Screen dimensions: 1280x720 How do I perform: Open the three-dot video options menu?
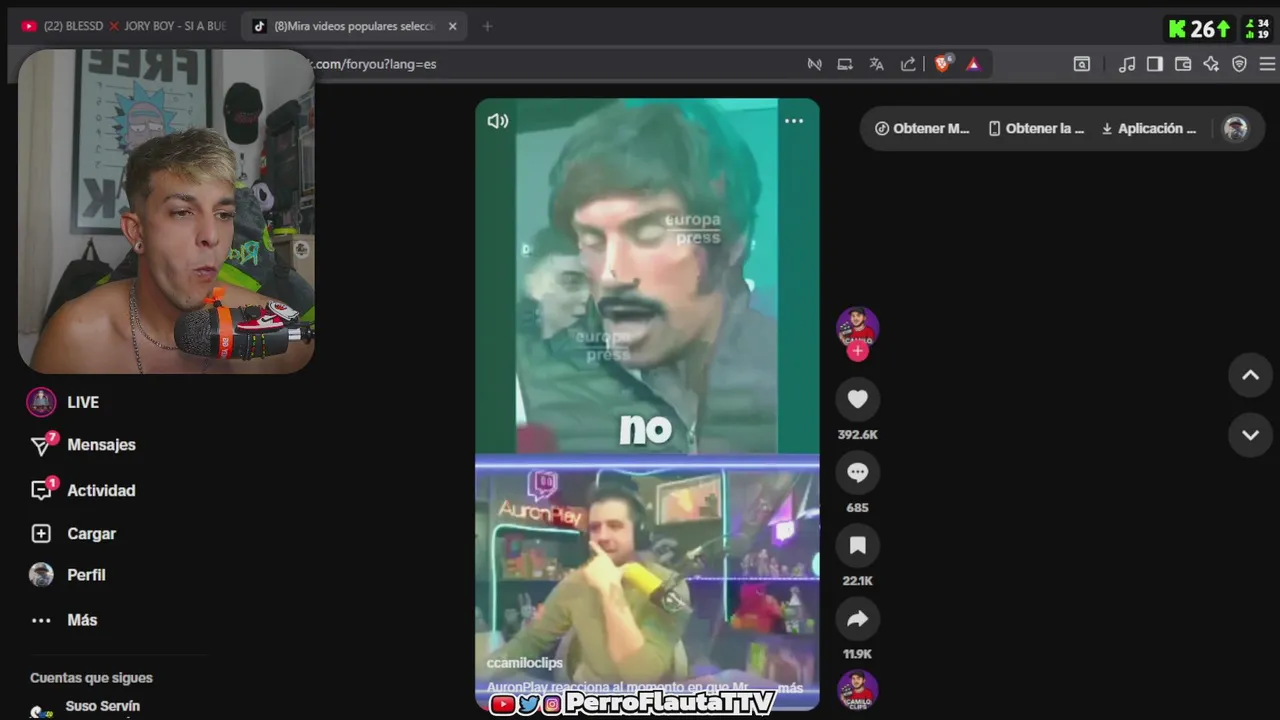tap(794, 121)
